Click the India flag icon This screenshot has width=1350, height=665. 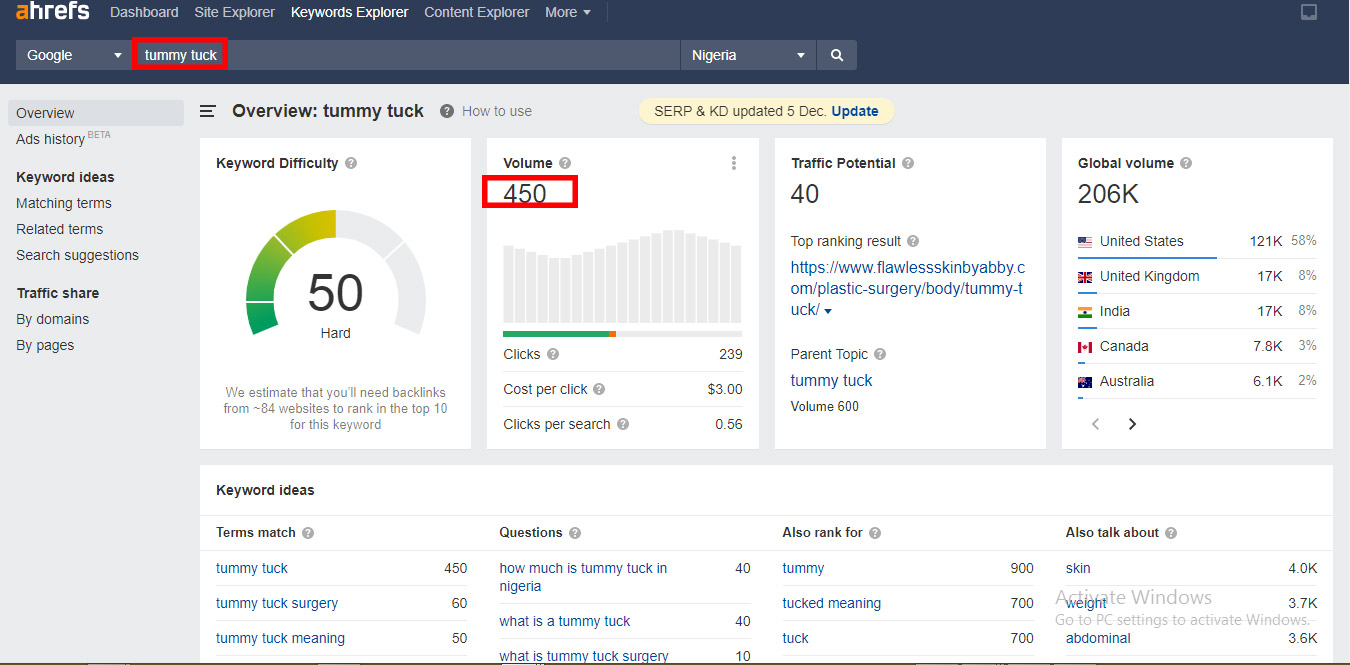tap(1085, 312)
